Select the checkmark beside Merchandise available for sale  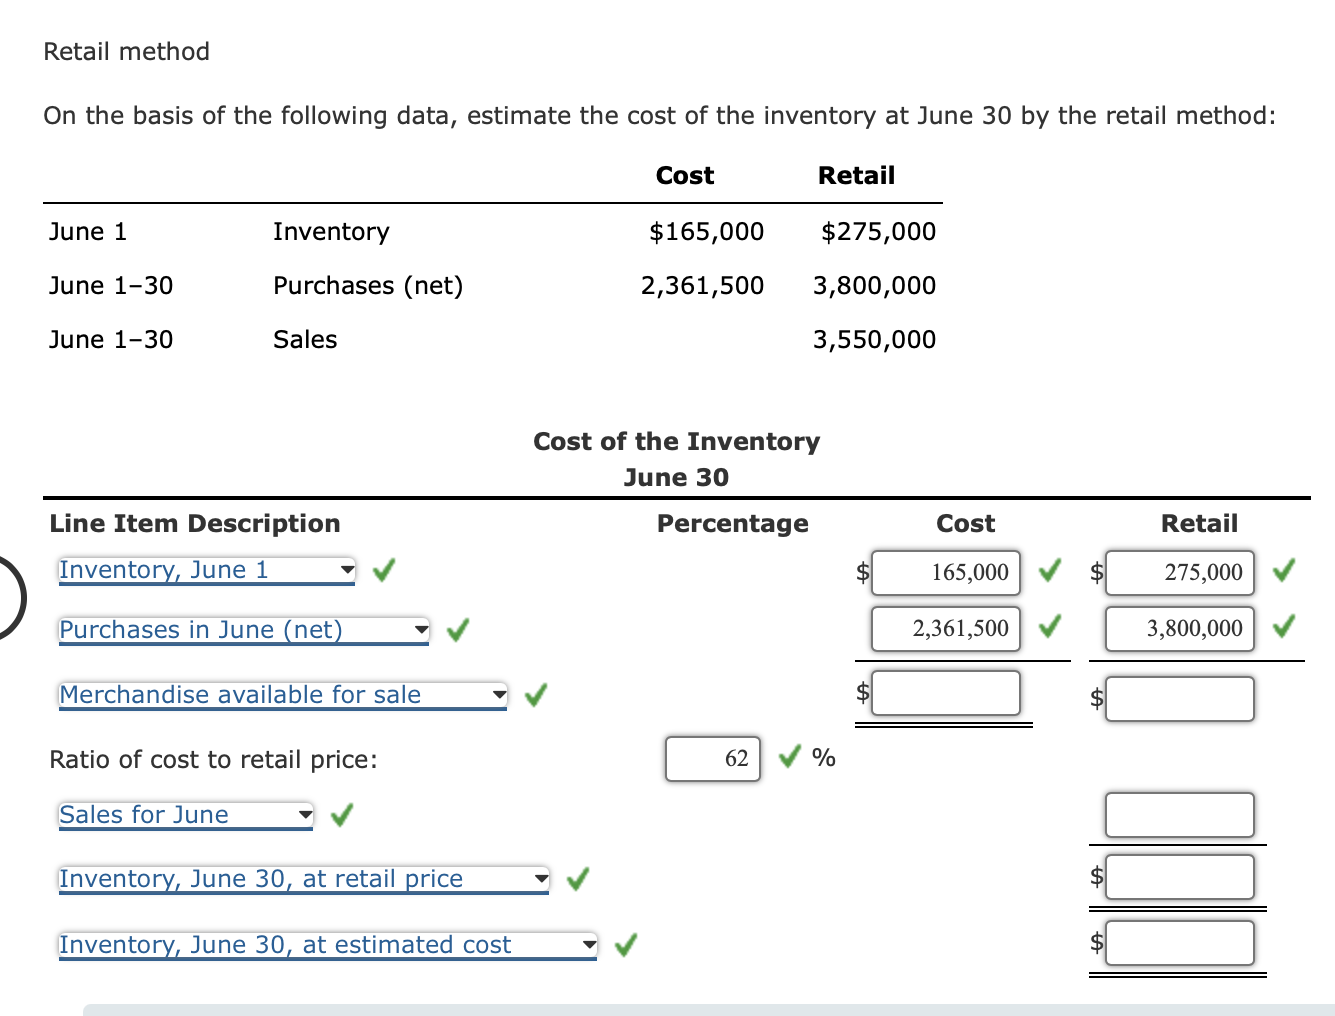536,694
